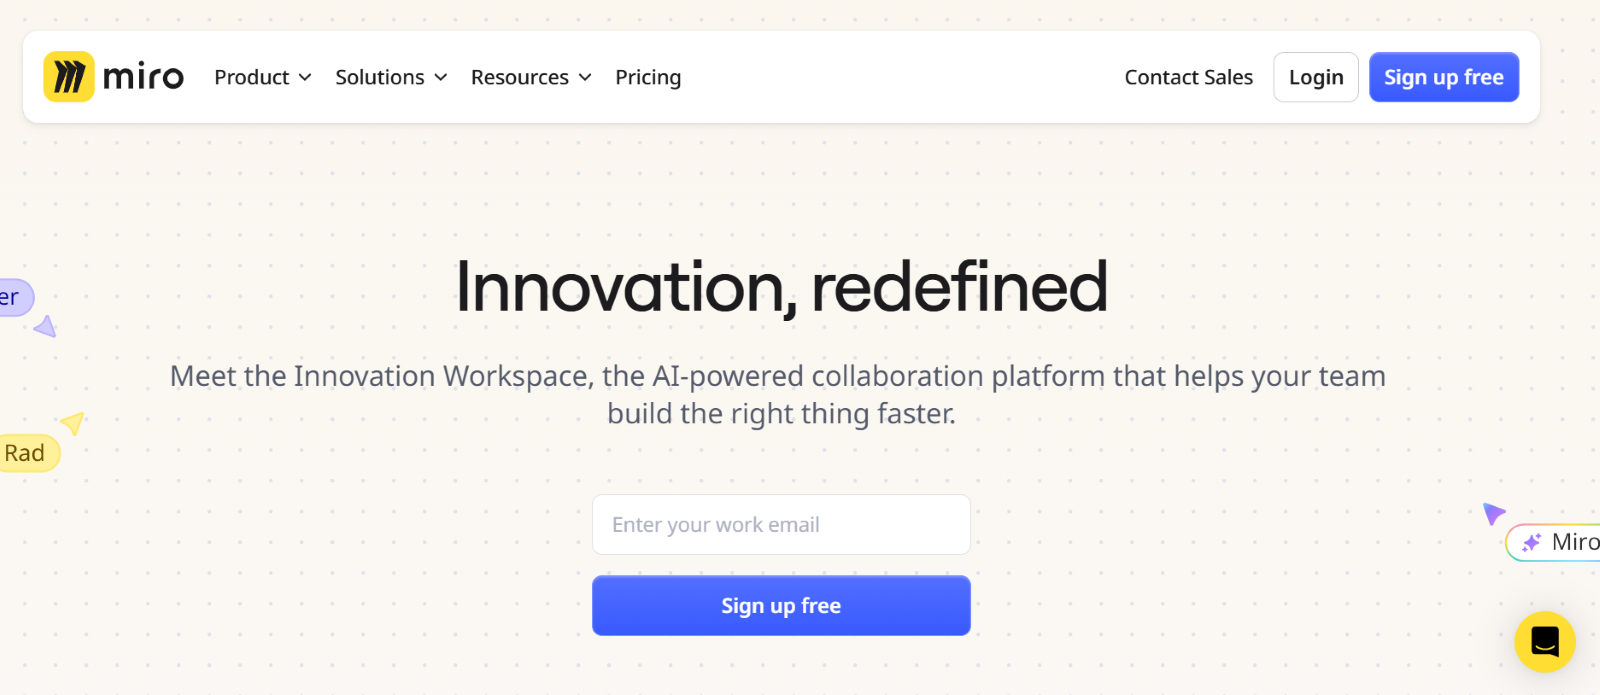
Task: Click the lavender cursor arrow at left edge
Action: pyautogui.click(x=45, y=326)
